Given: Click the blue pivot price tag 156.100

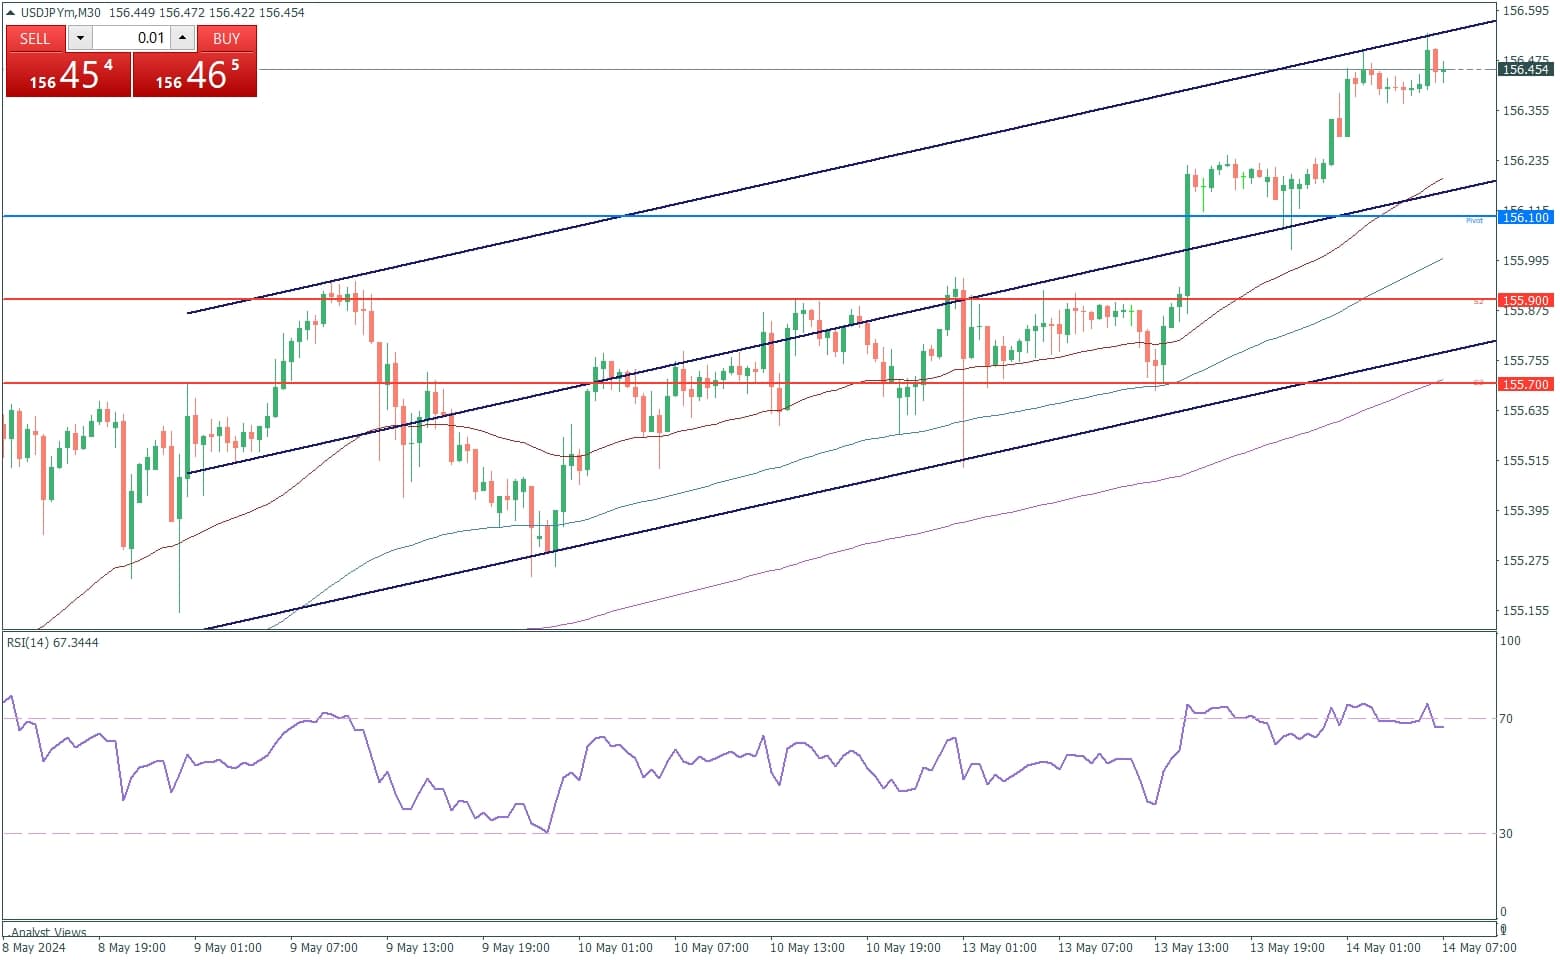Looking at the screenshot, I should [1525, 217].
